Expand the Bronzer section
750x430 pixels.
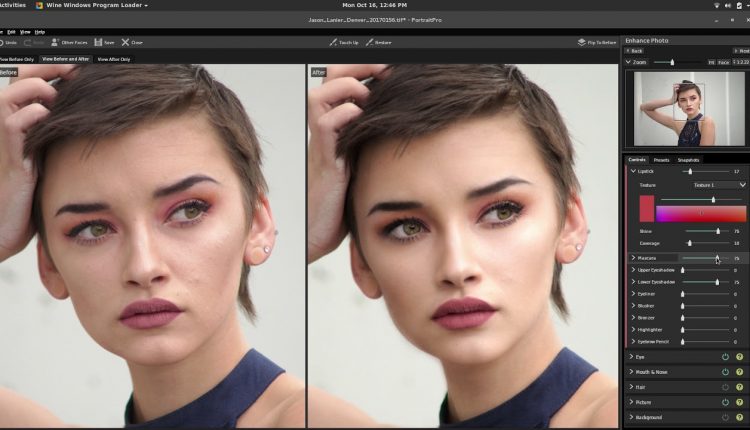tap(633, 318)
